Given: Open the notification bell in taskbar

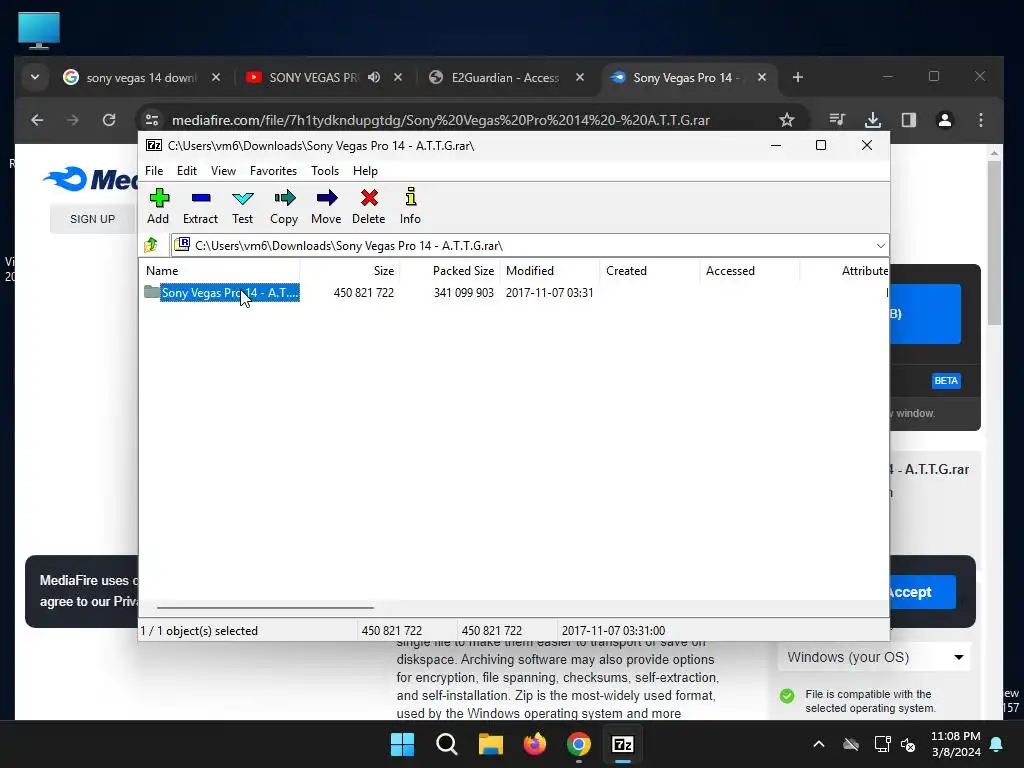Looking at the screenshot, I should [997, 744].
